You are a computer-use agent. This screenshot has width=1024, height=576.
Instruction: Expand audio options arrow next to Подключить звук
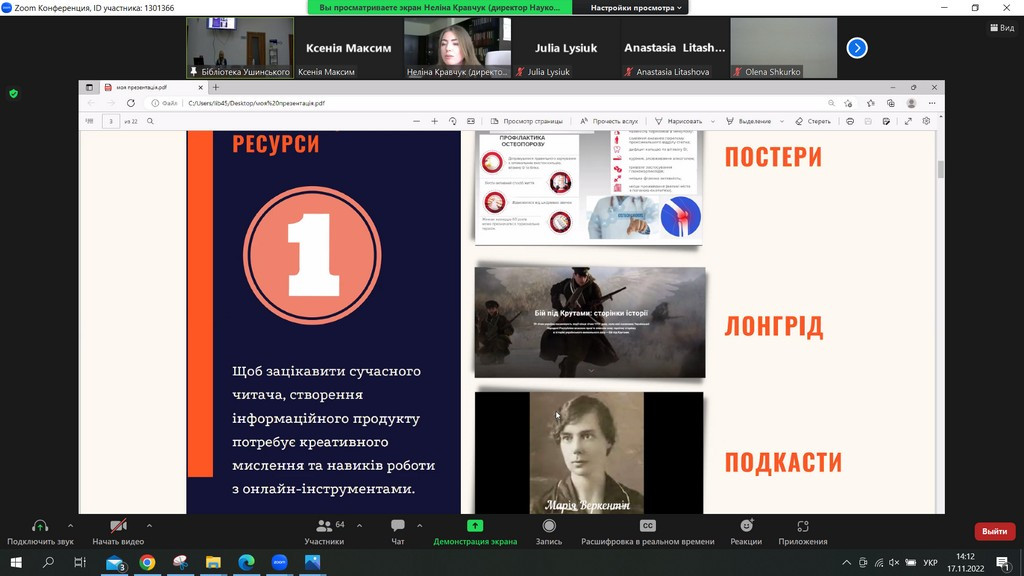pos(71,525)
